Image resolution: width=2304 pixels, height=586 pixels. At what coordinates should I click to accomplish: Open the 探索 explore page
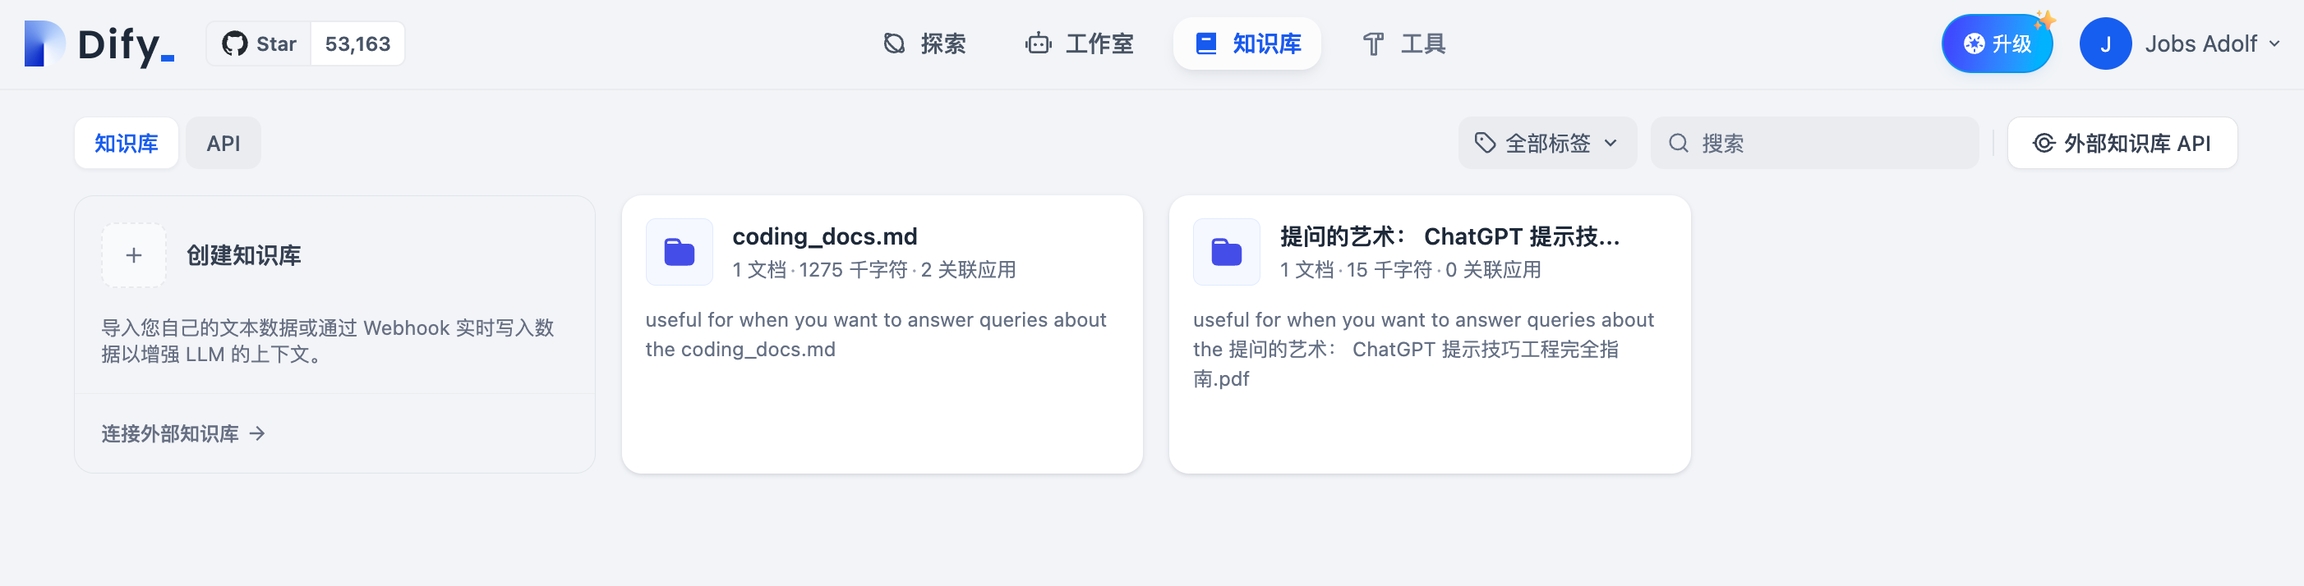[x=925, y=44]
